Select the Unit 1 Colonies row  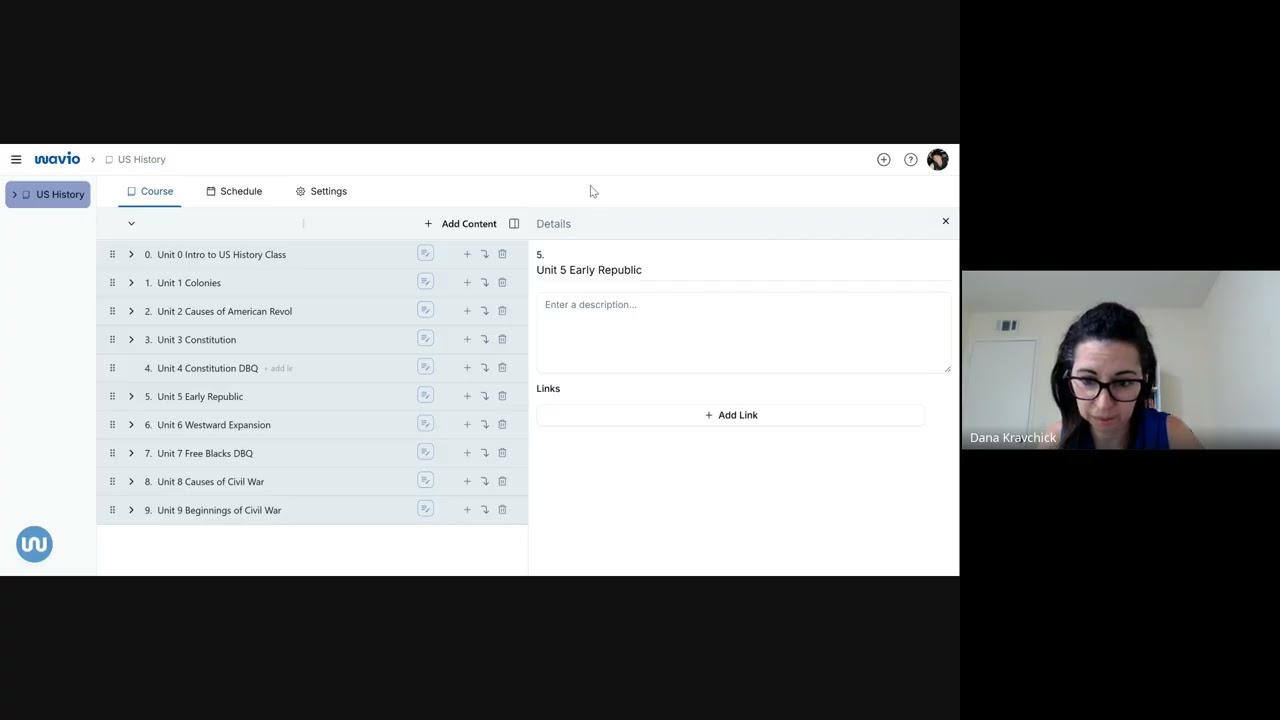(x=312, y=283)
